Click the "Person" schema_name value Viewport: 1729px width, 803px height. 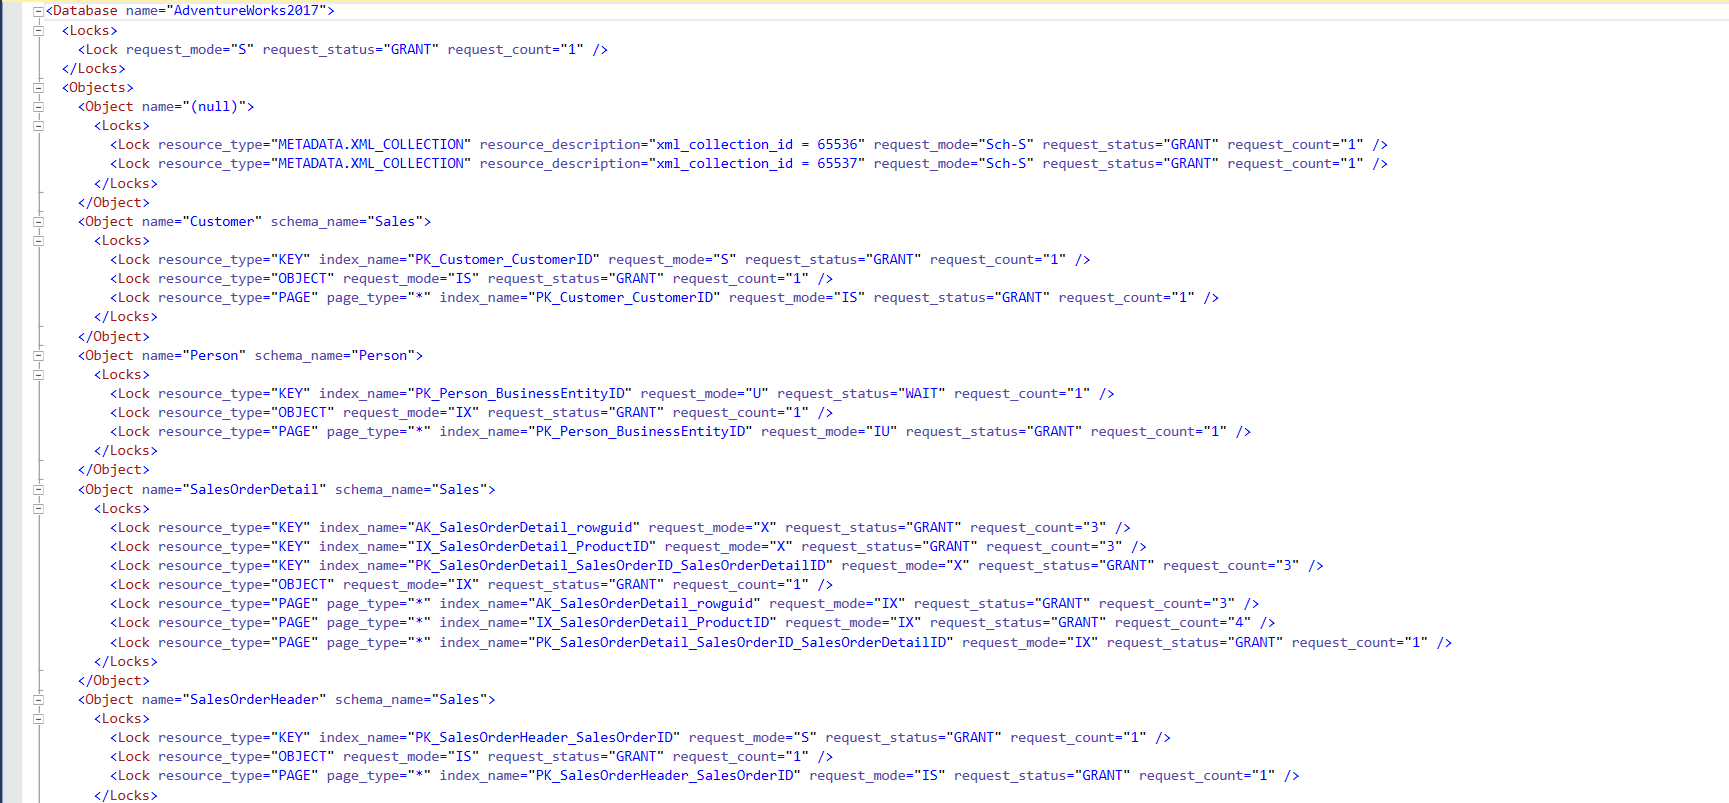383,356
